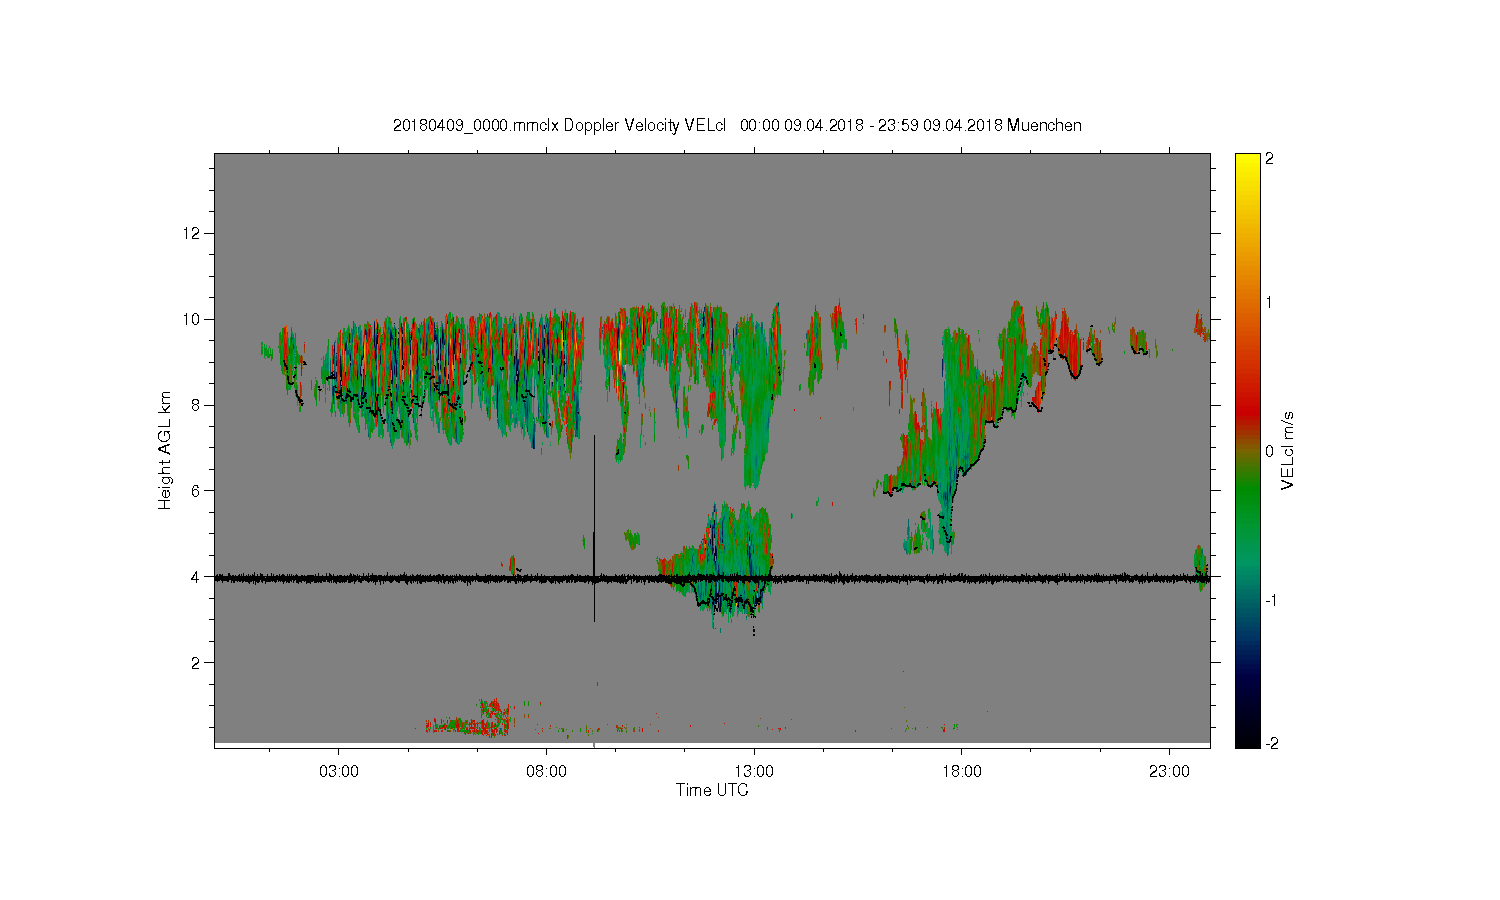Image resolution: width=1500 pixels, height=900 pixels.
Task: Select height axis tick label "6"
Action: coord(197,491)
